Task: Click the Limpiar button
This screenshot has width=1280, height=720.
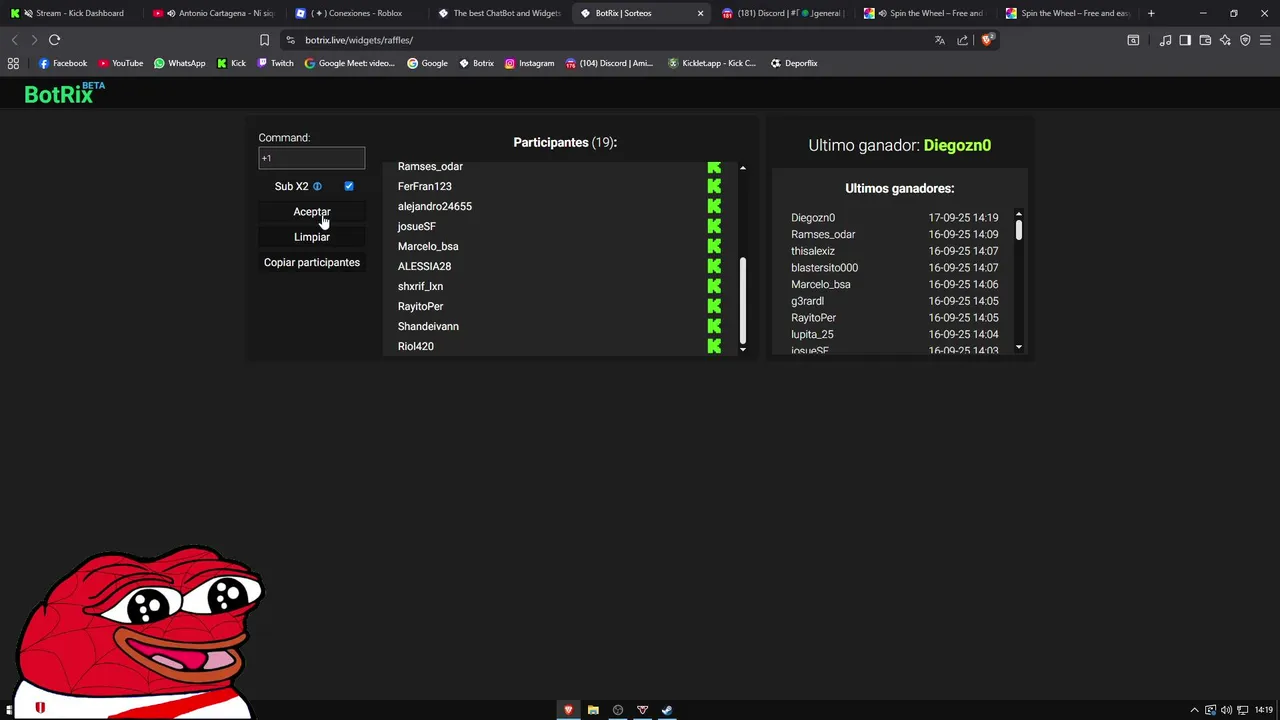Action: tap(311, 237)
